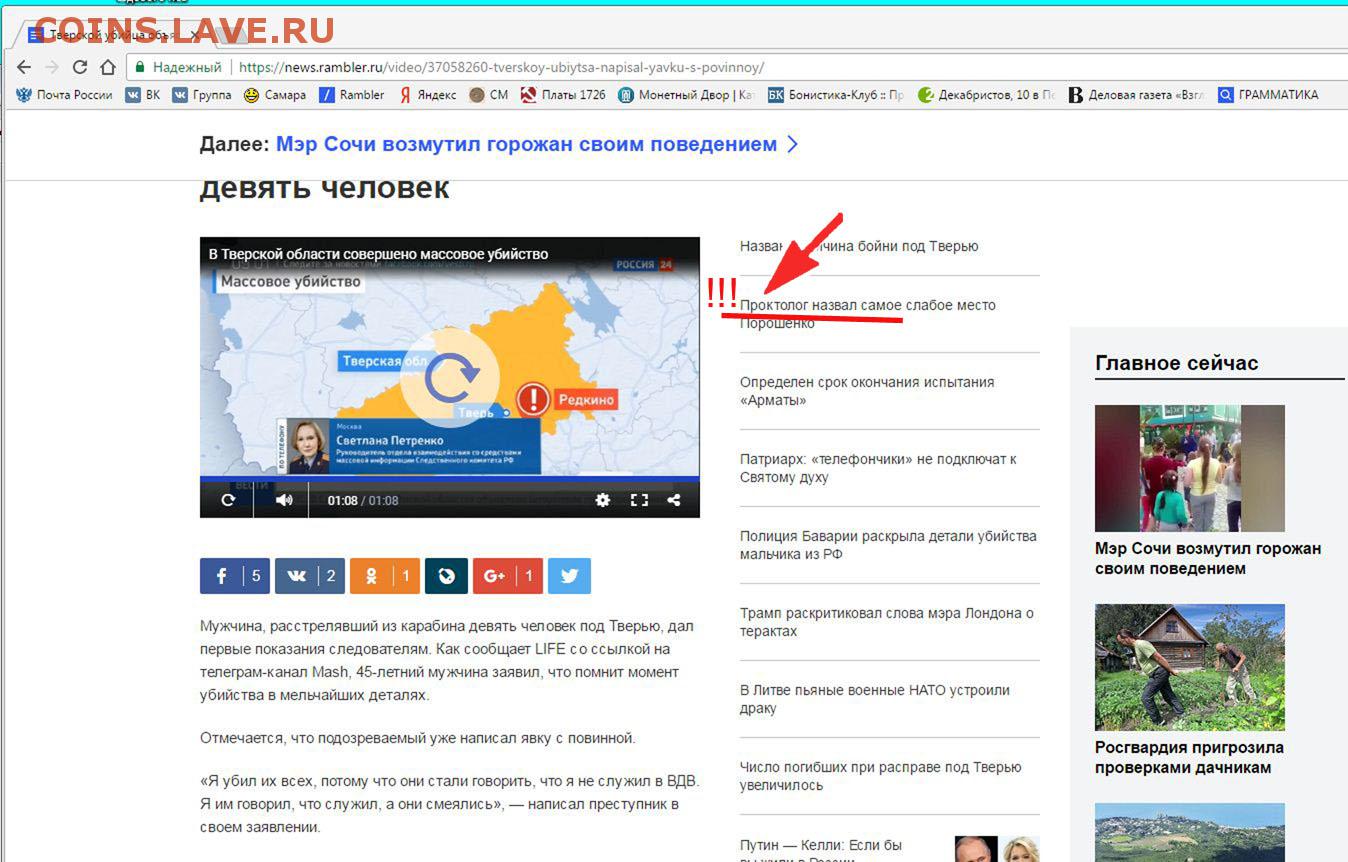Viewport: 1348px width, 862px height.
Task: Open the Почта России bookmark
Action: tap(64, 95)
